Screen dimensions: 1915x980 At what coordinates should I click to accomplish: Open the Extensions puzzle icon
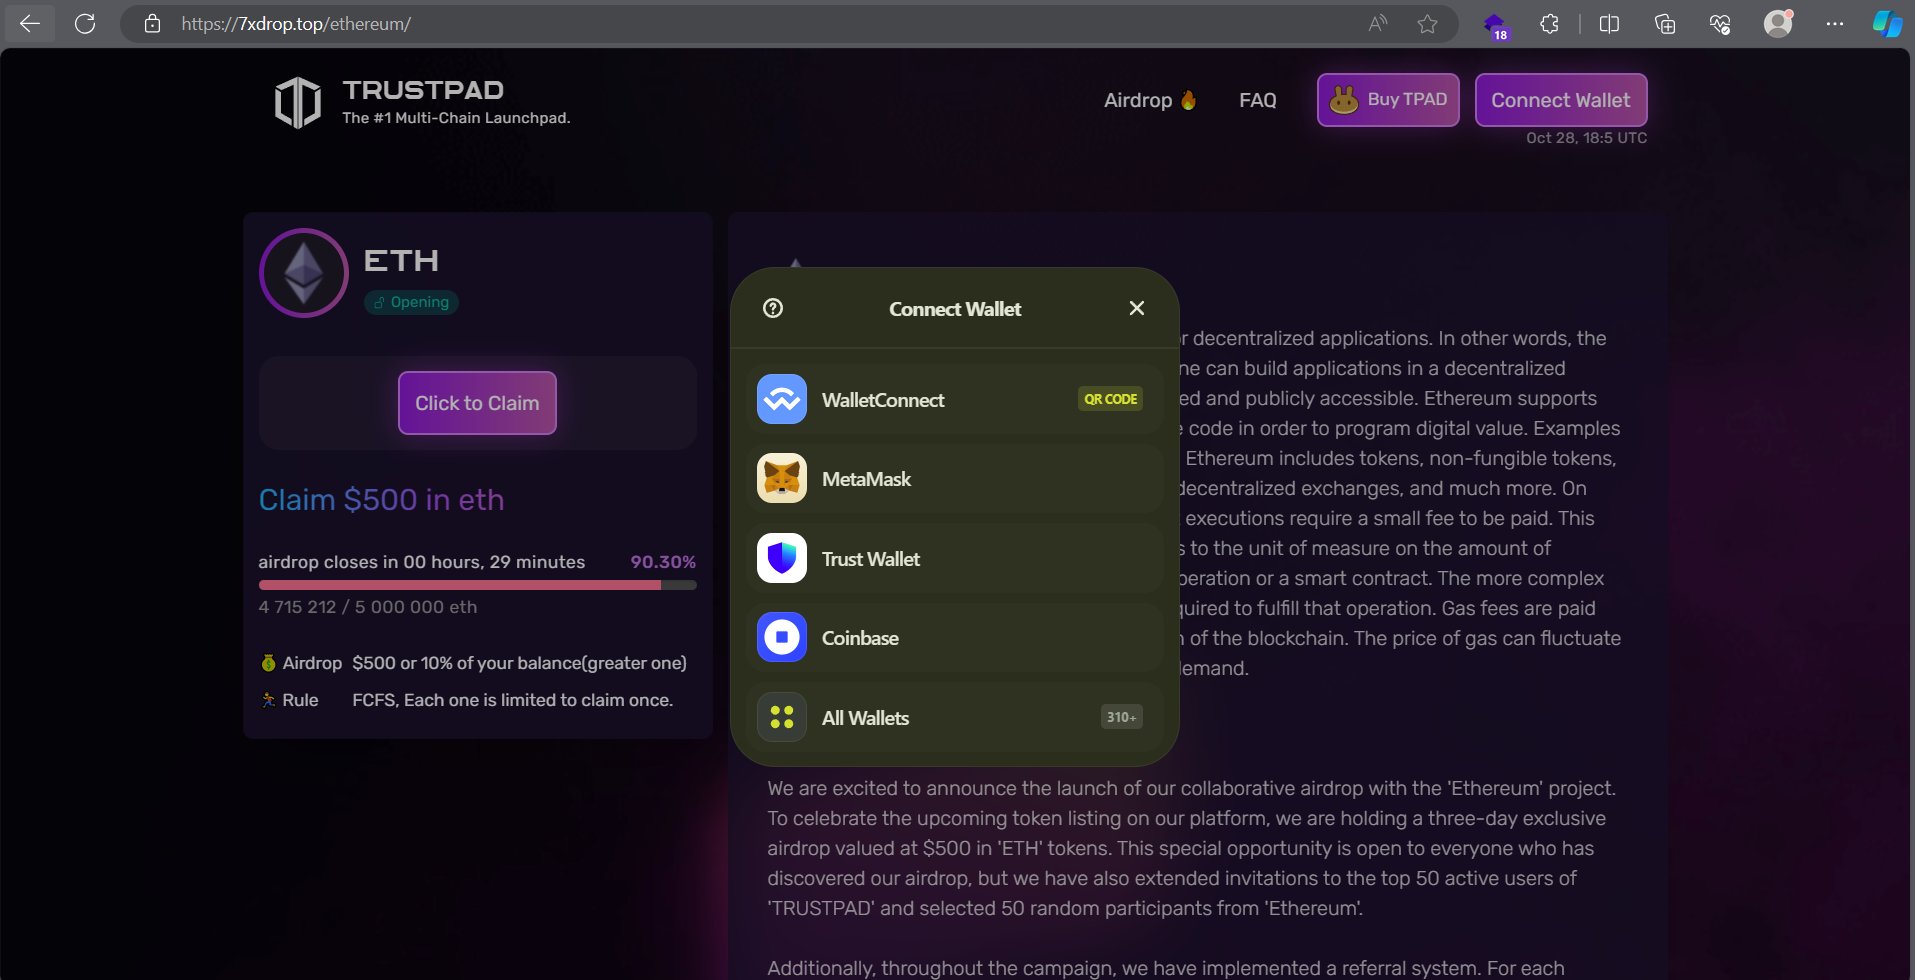(1549, 23)
